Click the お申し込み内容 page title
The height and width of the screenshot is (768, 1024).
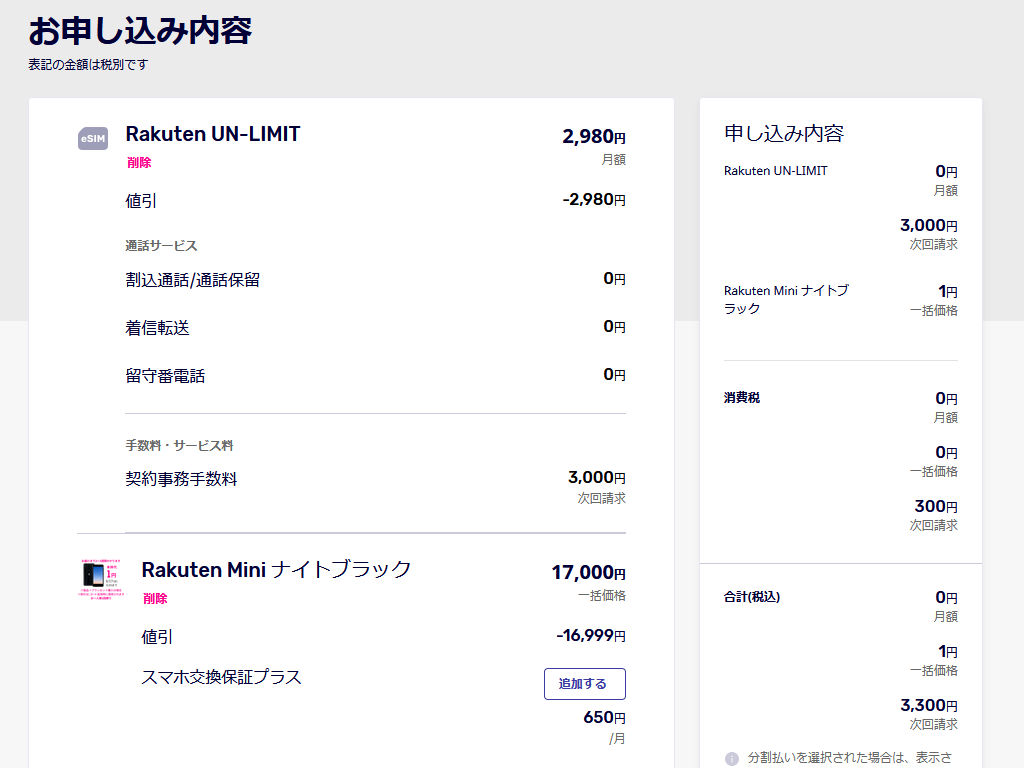(x=140, y=31)
